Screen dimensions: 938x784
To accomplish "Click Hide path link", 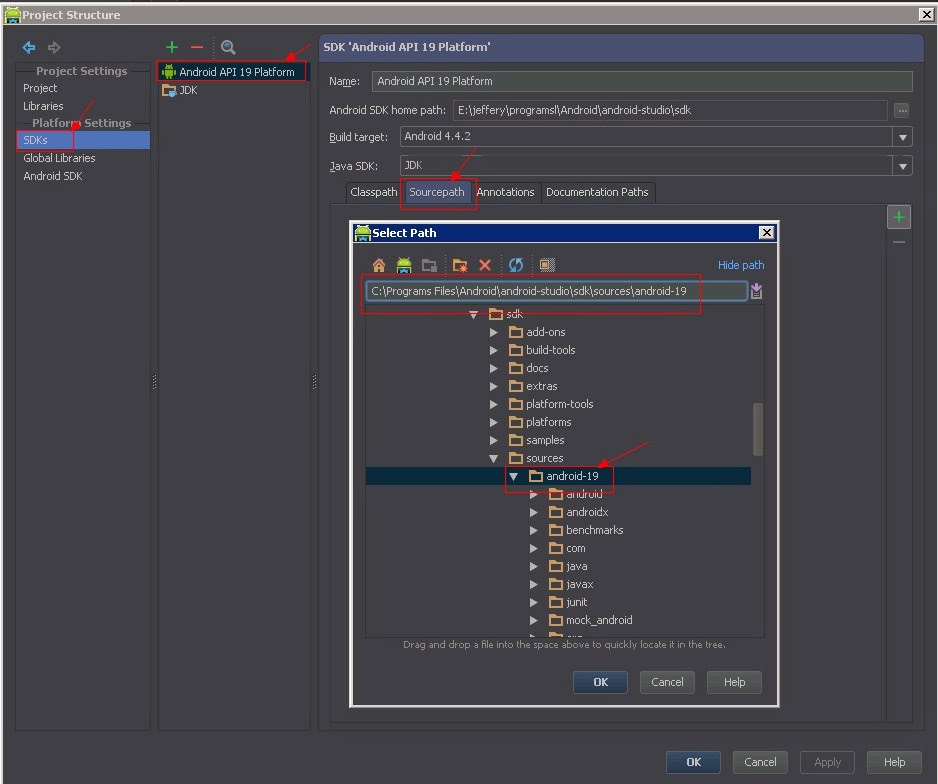I will coord(741,265).
